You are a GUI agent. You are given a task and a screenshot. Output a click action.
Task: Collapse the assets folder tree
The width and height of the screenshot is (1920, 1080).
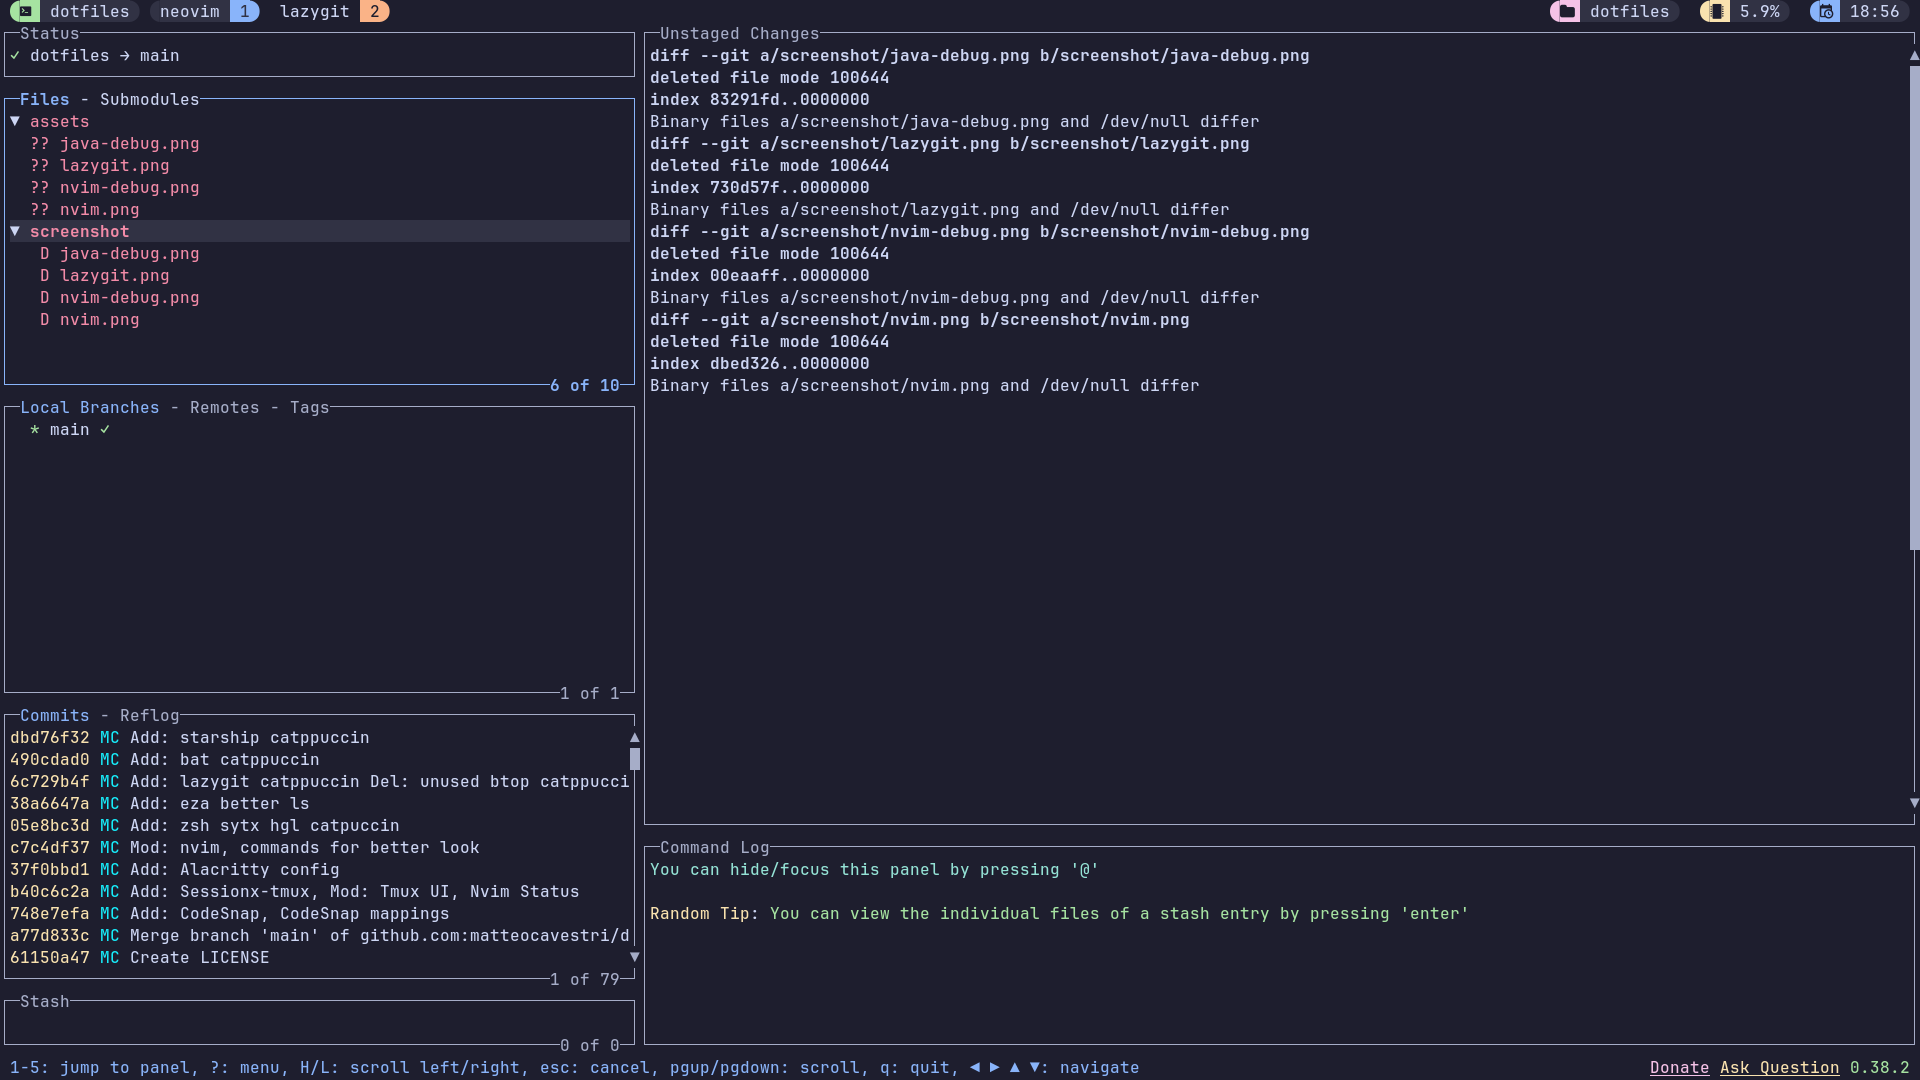(x=16, y=122)
